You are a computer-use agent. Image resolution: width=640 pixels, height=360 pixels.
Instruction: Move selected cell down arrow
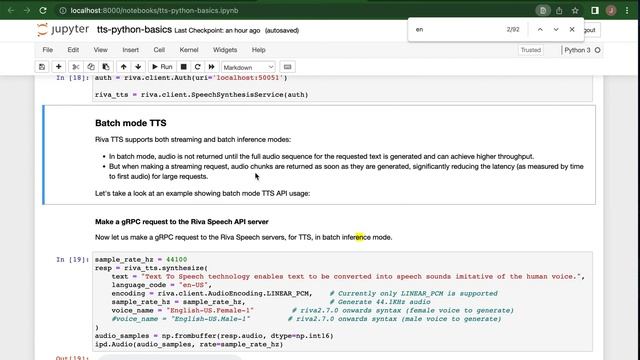click(x=138, y=67)
